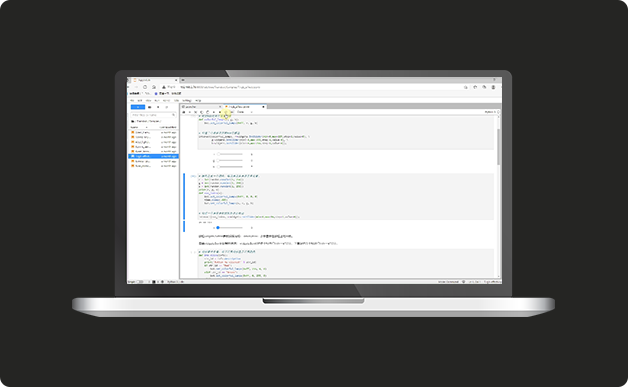628x388 pixels.
Task: Click the insert cell plus icon
Action: pyautogui.click(x=190, y=112)
